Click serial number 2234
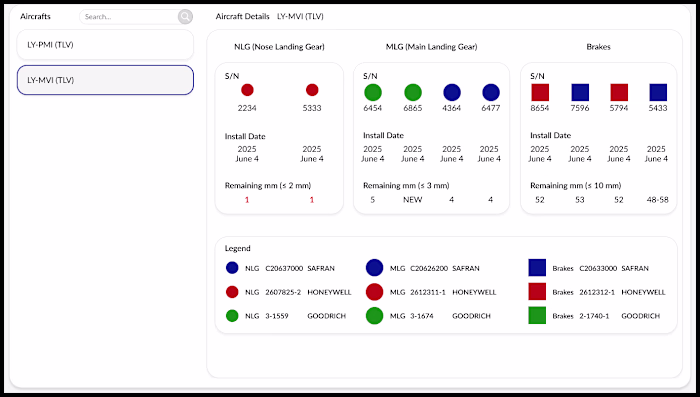 click(x=247, y=108)
